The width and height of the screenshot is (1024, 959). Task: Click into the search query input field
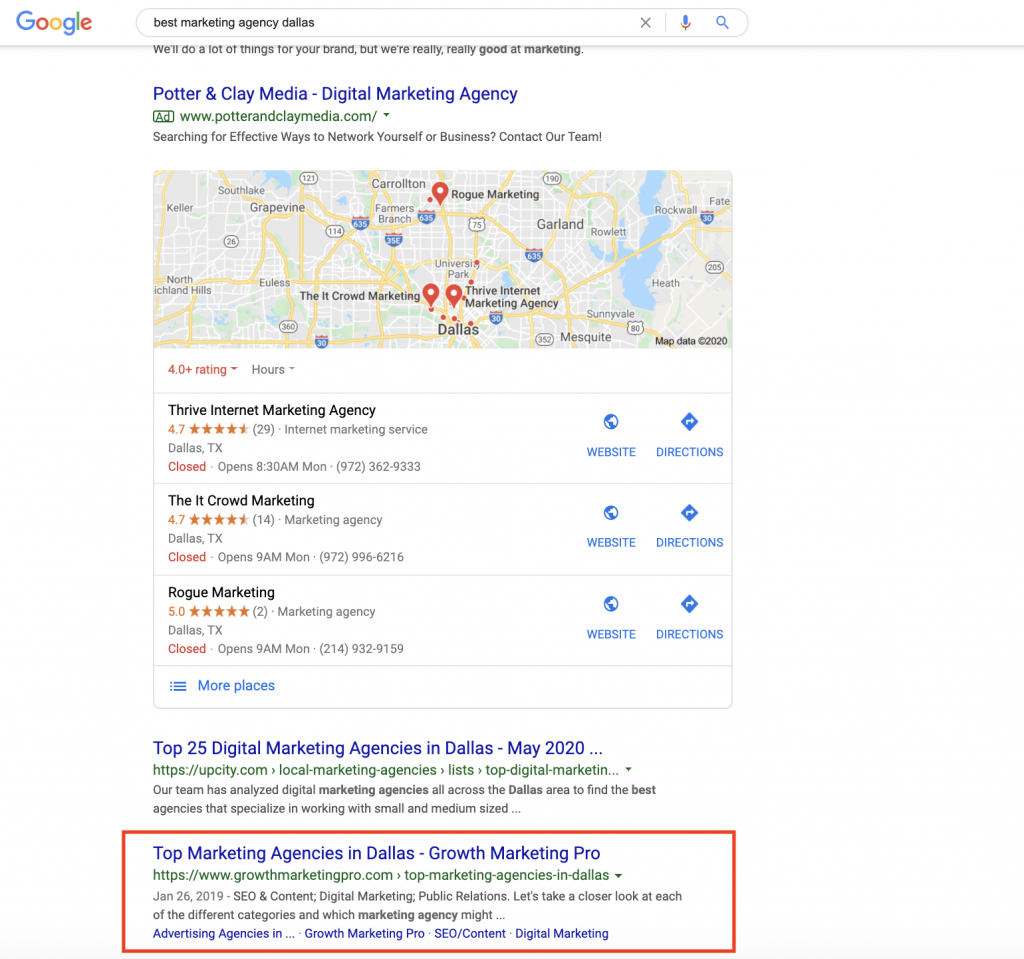(391, 23)
